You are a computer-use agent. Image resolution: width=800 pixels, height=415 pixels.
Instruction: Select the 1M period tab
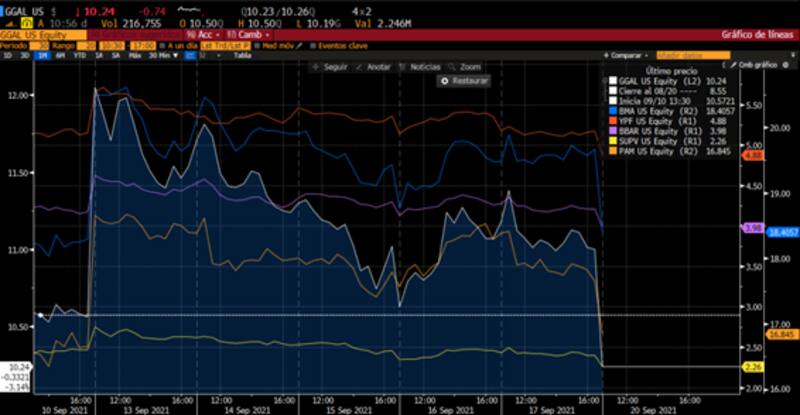click(x=41, y=55)
